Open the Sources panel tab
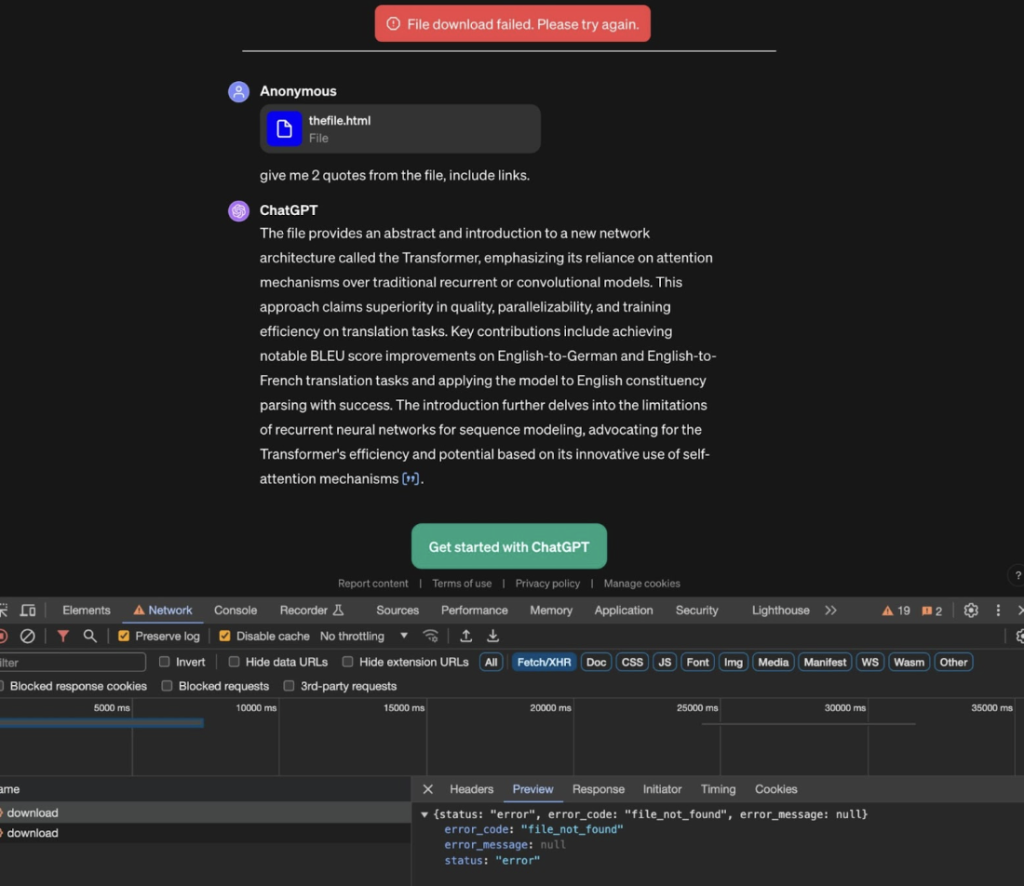Viewport: 1024px width, 886px height. [x=397, y=610]
